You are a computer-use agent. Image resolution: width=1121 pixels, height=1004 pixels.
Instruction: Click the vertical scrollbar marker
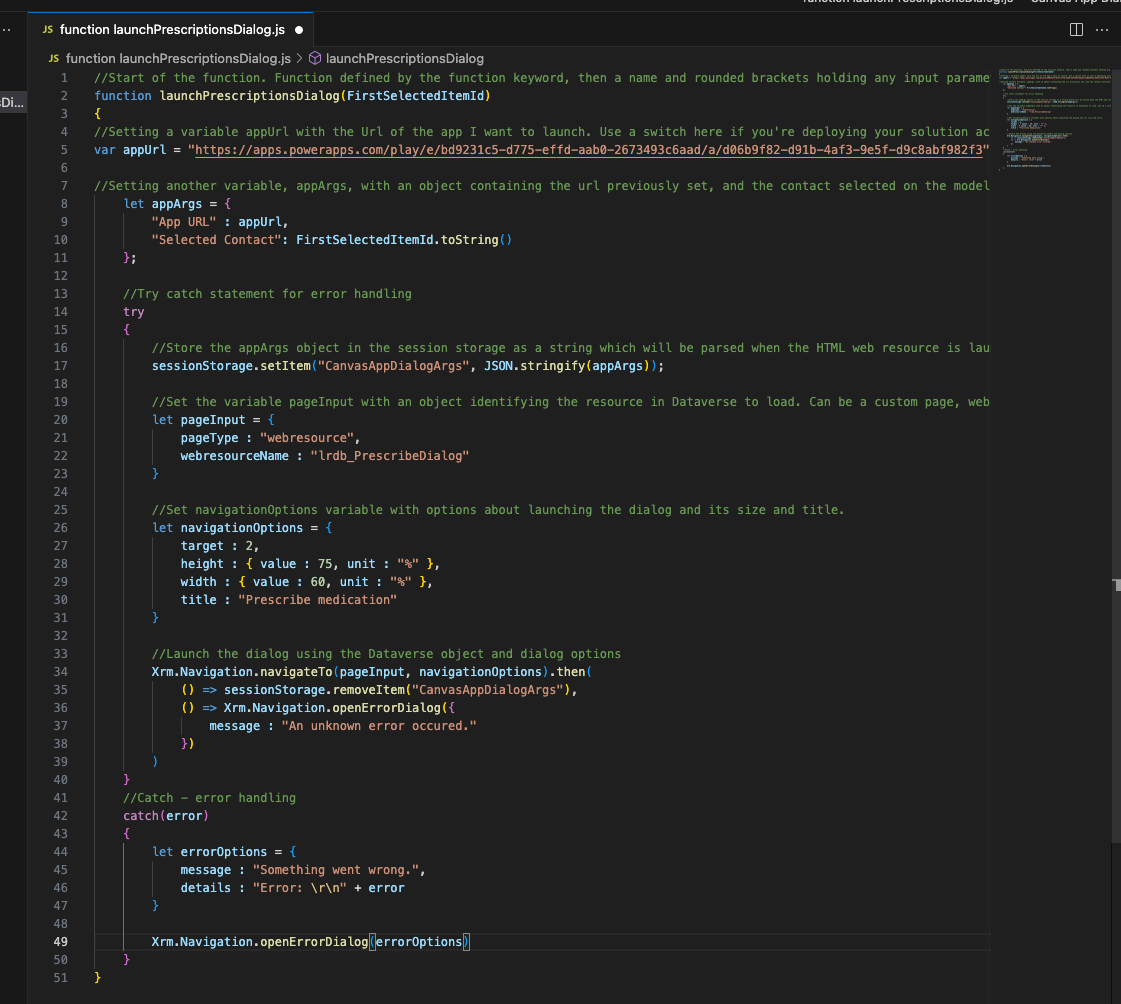[x=1116, y=585]
